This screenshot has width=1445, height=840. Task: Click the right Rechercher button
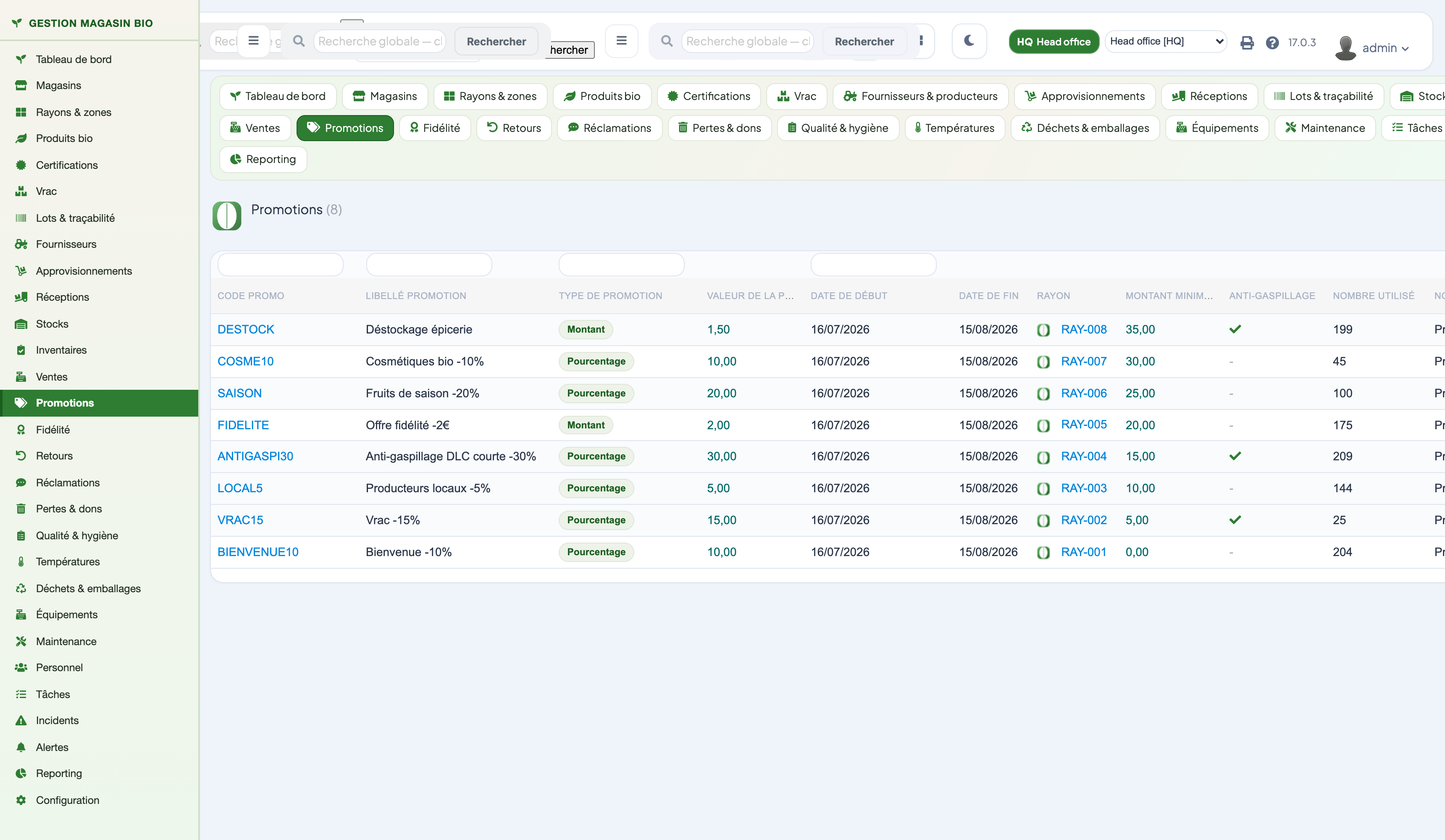[x=864, y=41]
